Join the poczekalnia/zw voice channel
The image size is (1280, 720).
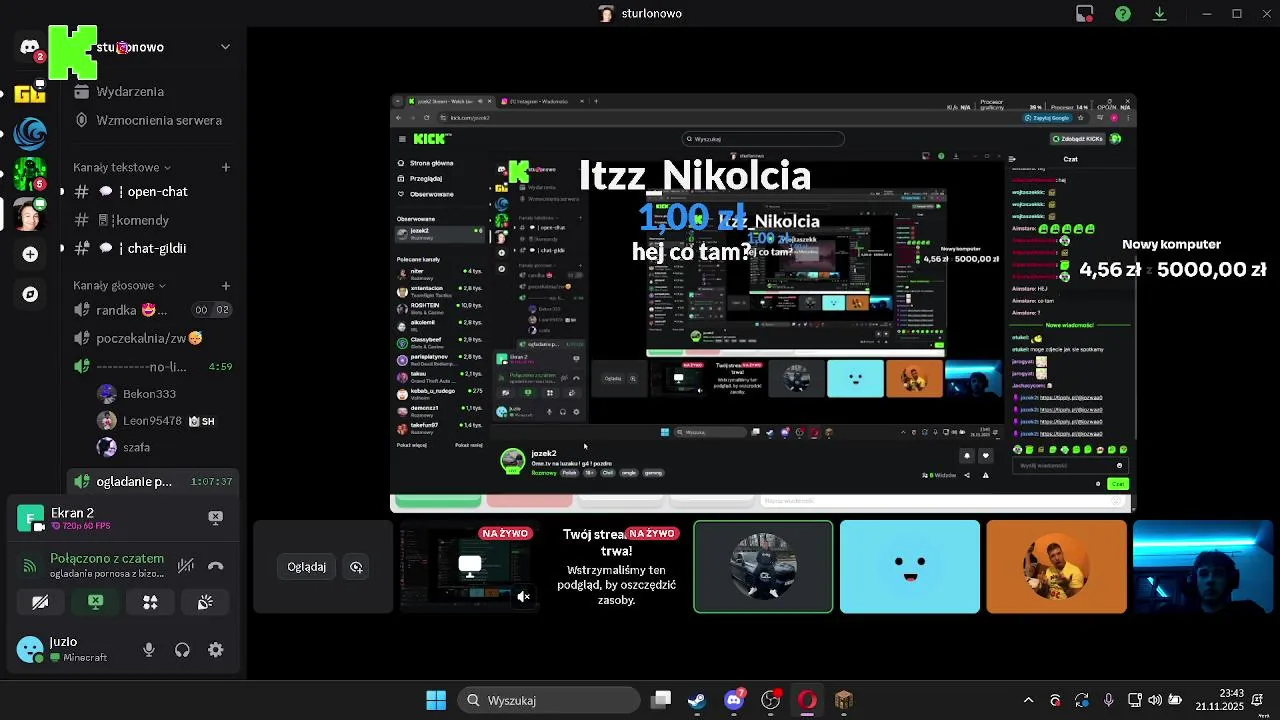click(152, 338)
